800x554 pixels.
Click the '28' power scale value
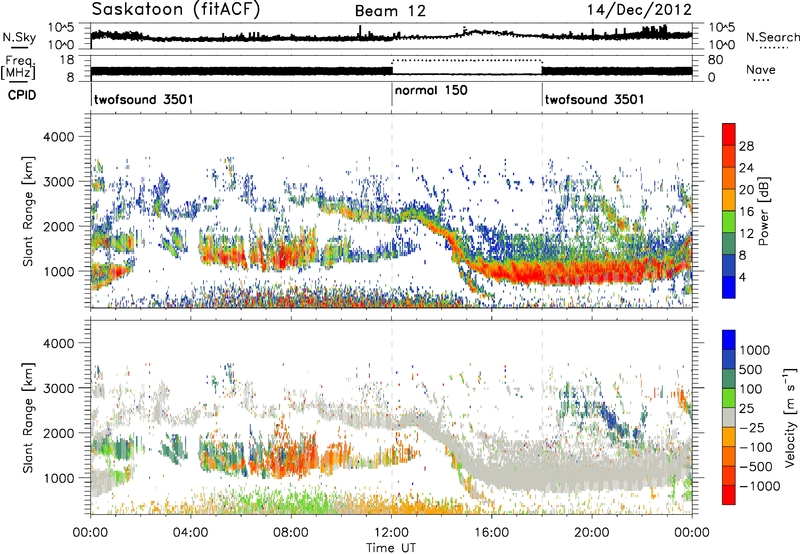(x=746, y=146)
